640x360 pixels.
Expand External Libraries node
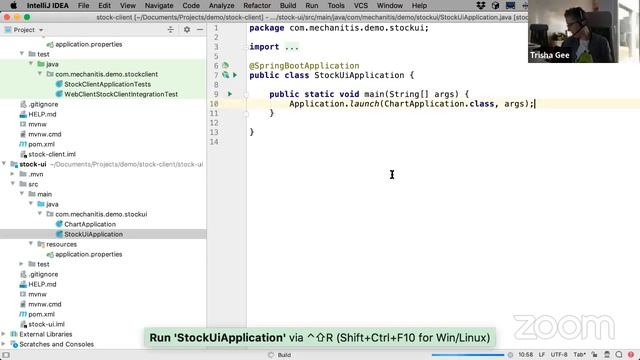coord(4,334)
